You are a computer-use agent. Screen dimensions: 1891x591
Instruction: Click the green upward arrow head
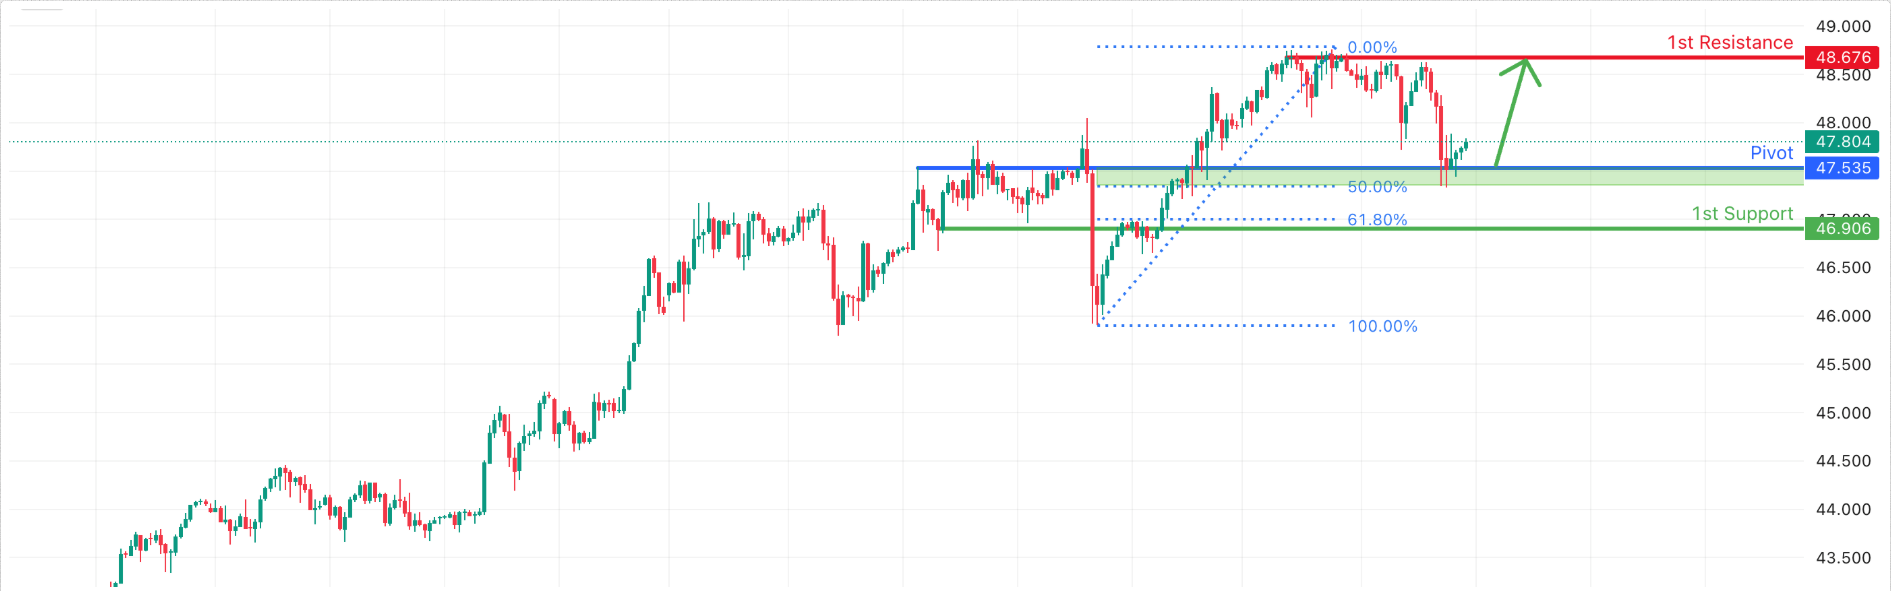point(1525,67)
